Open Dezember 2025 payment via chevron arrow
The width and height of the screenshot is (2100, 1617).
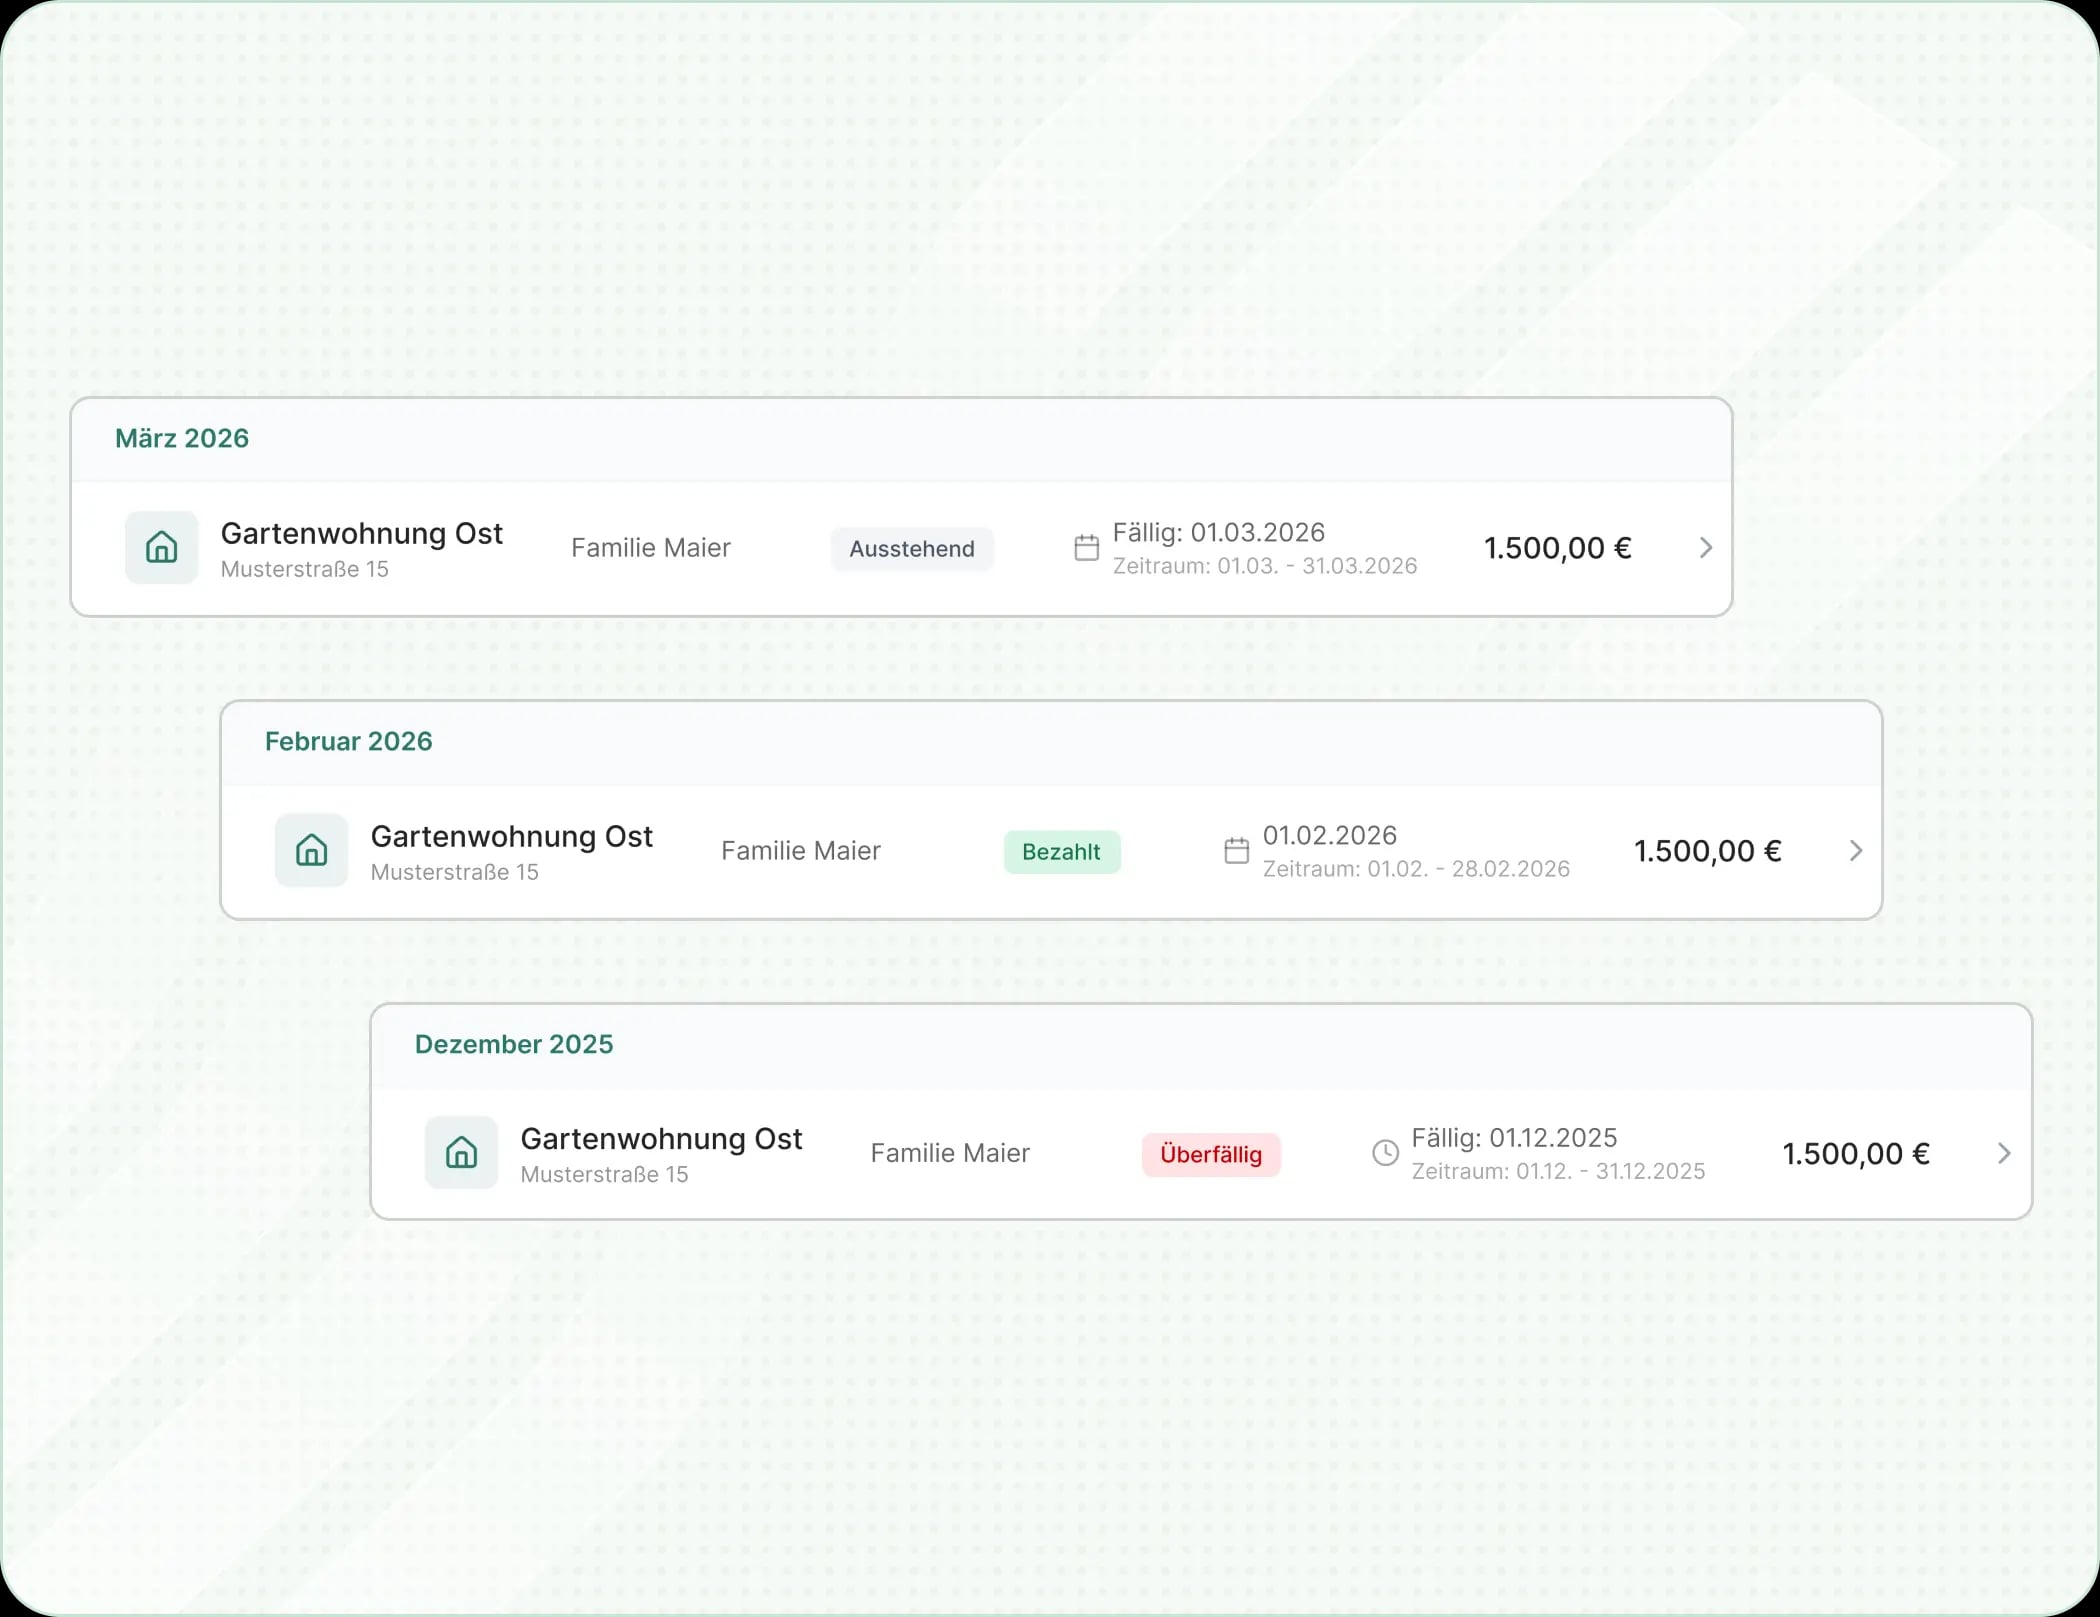[x=2004, y=1153]
